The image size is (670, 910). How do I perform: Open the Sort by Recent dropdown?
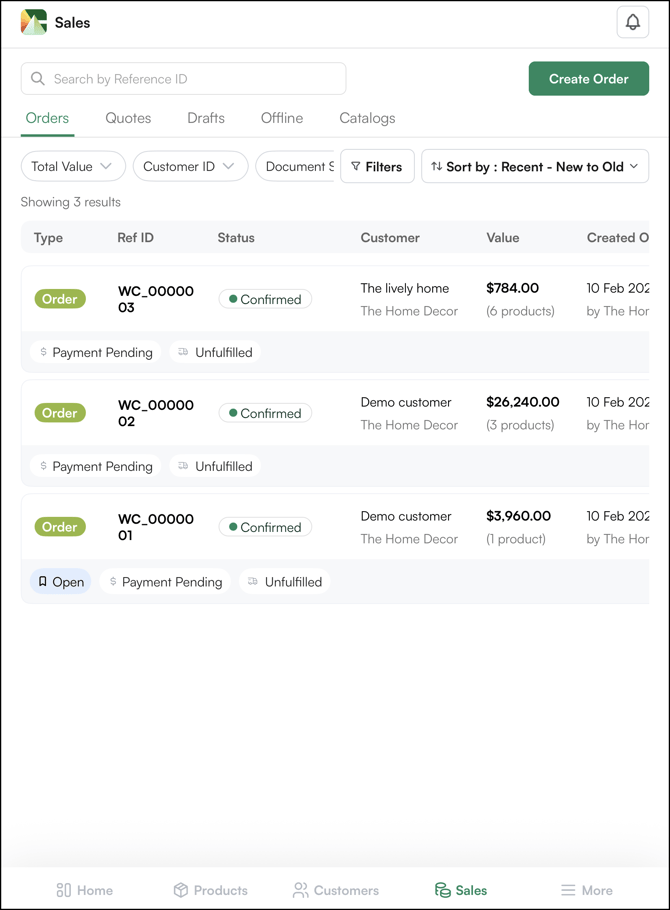[535, 167]
